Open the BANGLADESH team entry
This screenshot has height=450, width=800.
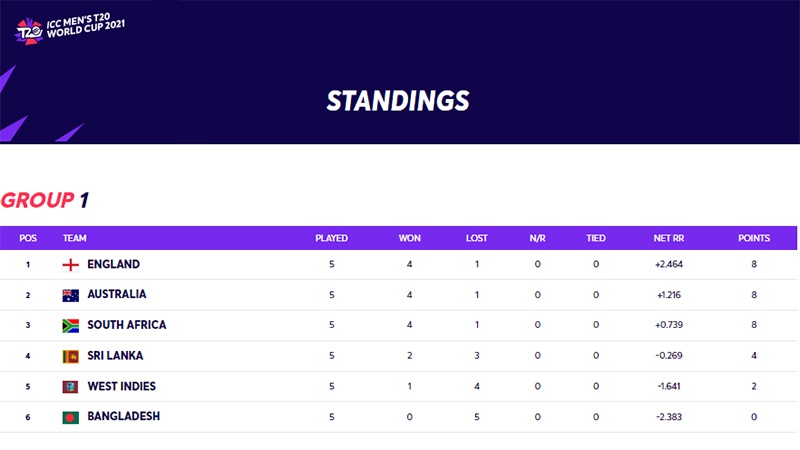point(124,417)
